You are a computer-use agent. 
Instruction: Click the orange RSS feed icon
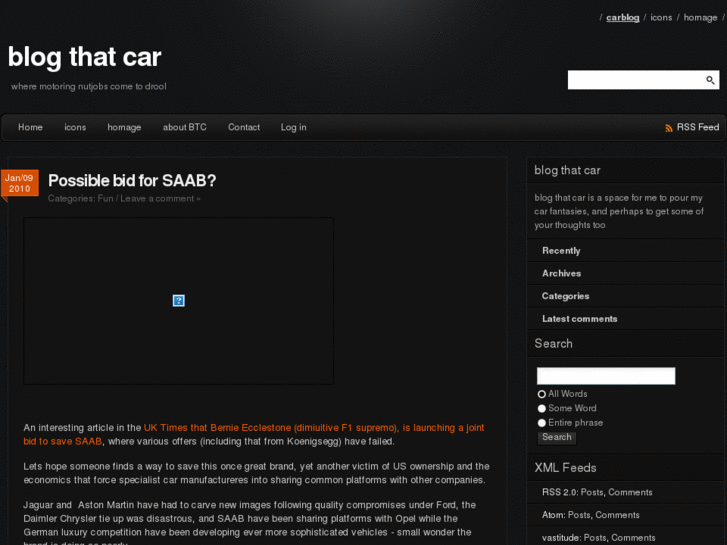[669, 128]
